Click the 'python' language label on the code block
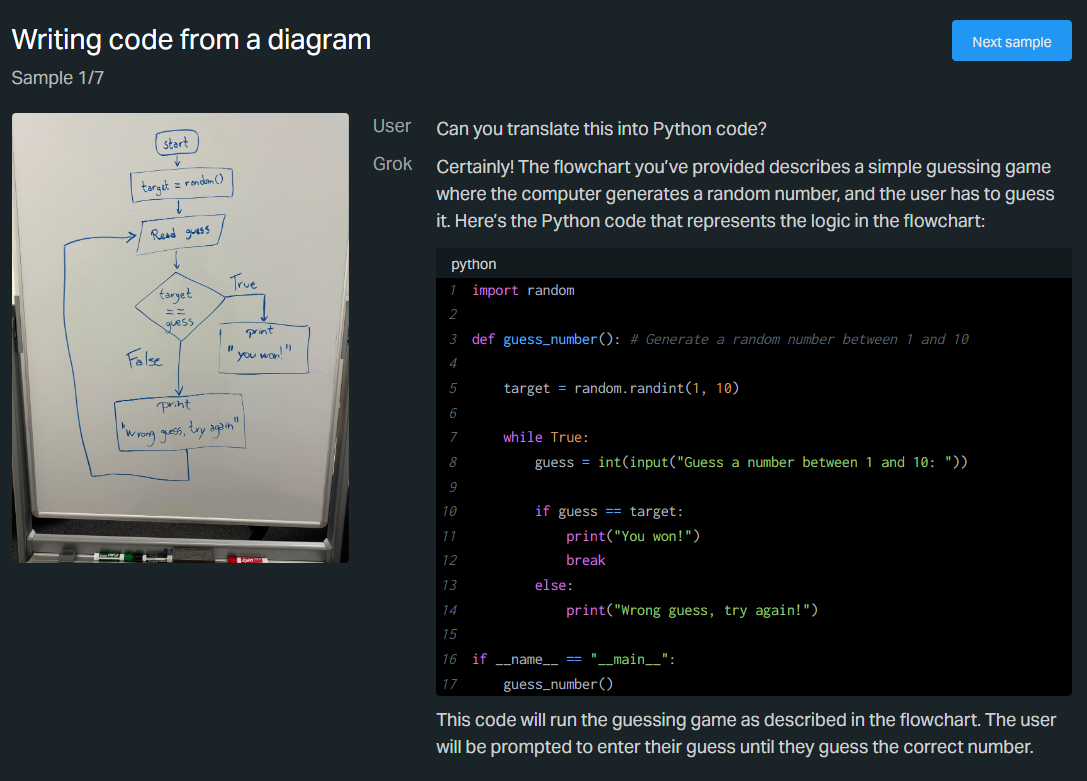 pyautogui.click(x=473, y=264)
